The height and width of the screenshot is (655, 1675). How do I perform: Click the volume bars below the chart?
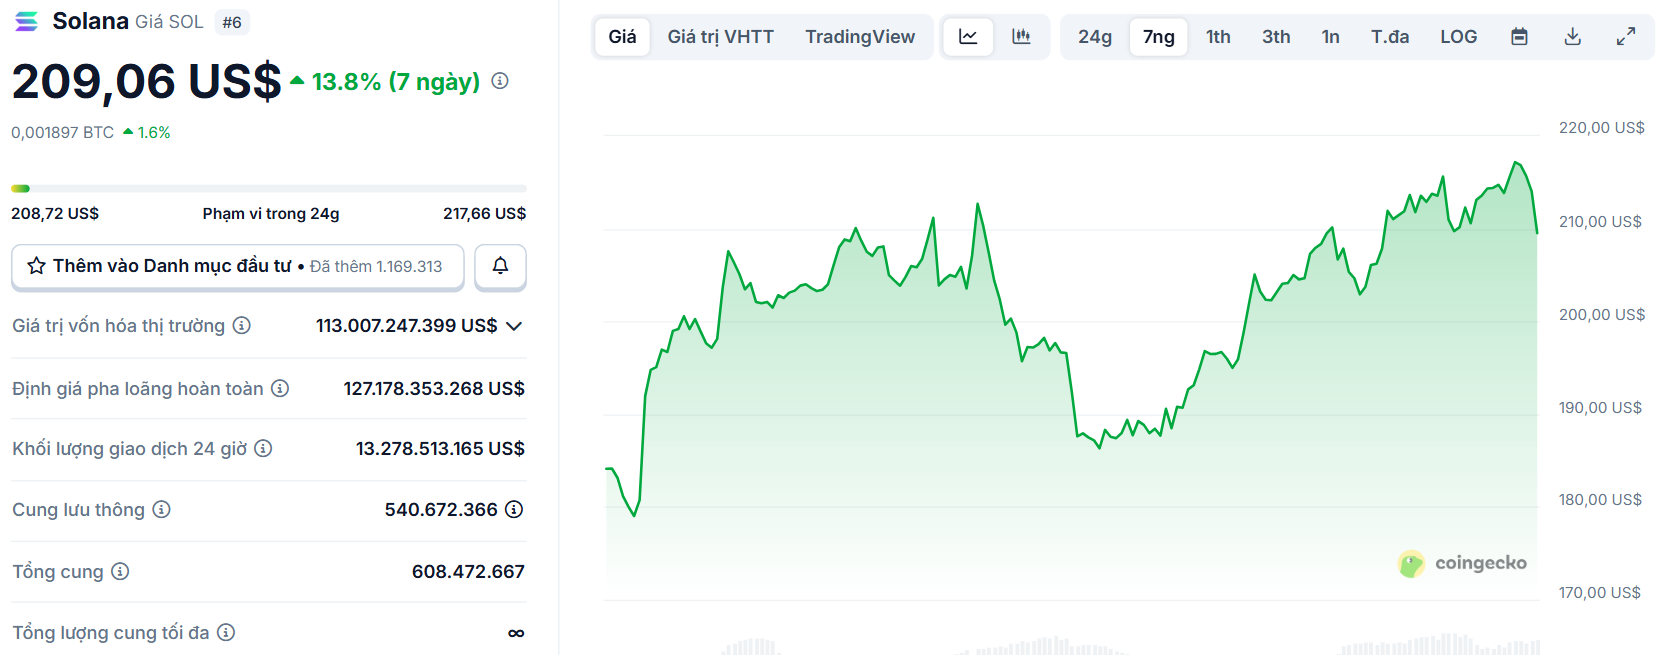(1070, 646)
